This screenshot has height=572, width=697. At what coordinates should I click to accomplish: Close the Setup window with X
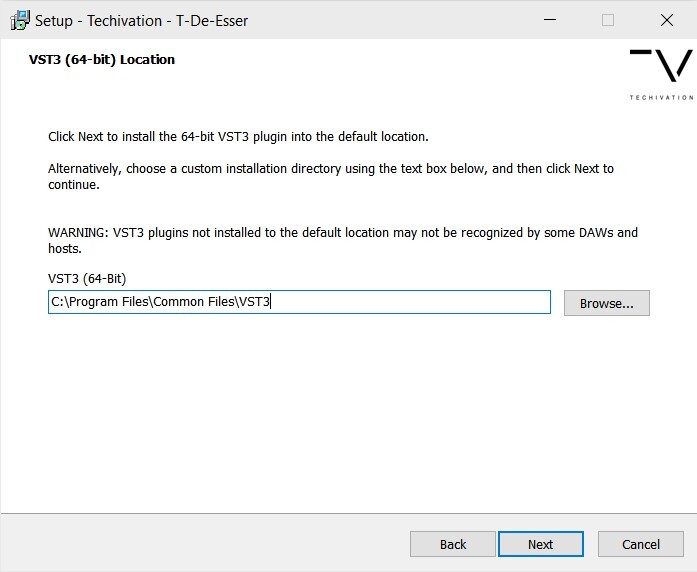666,20
